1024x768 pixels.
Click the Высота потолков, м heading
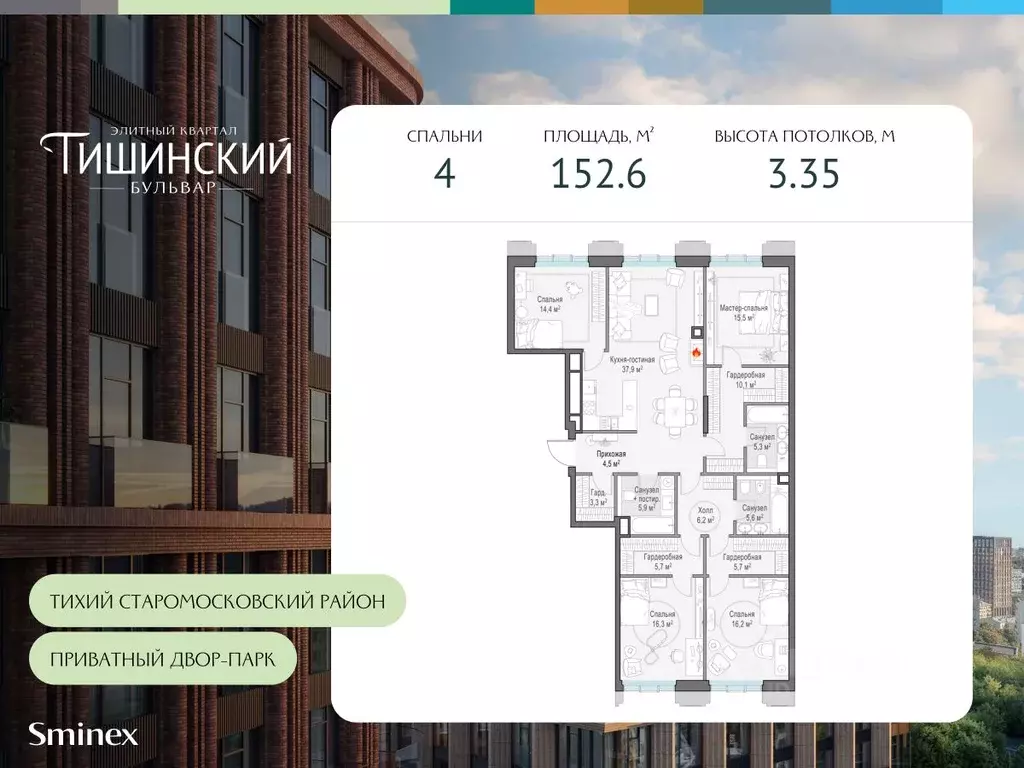point(805,136)
